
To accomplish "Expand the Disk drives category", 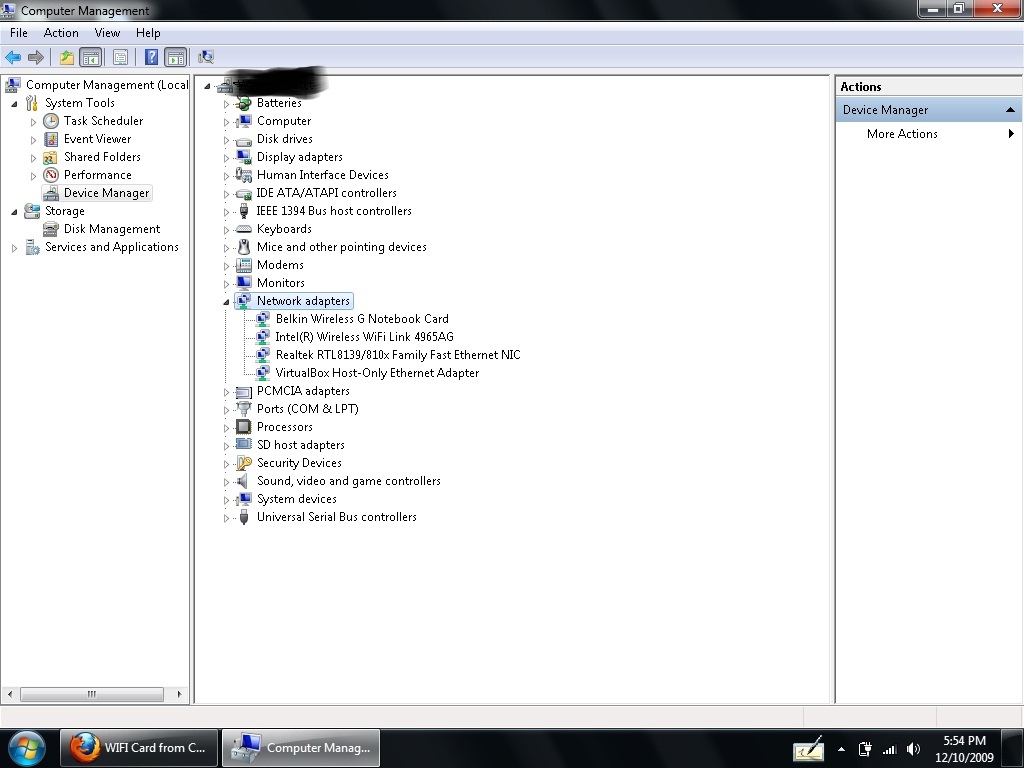I will [227, 140].
